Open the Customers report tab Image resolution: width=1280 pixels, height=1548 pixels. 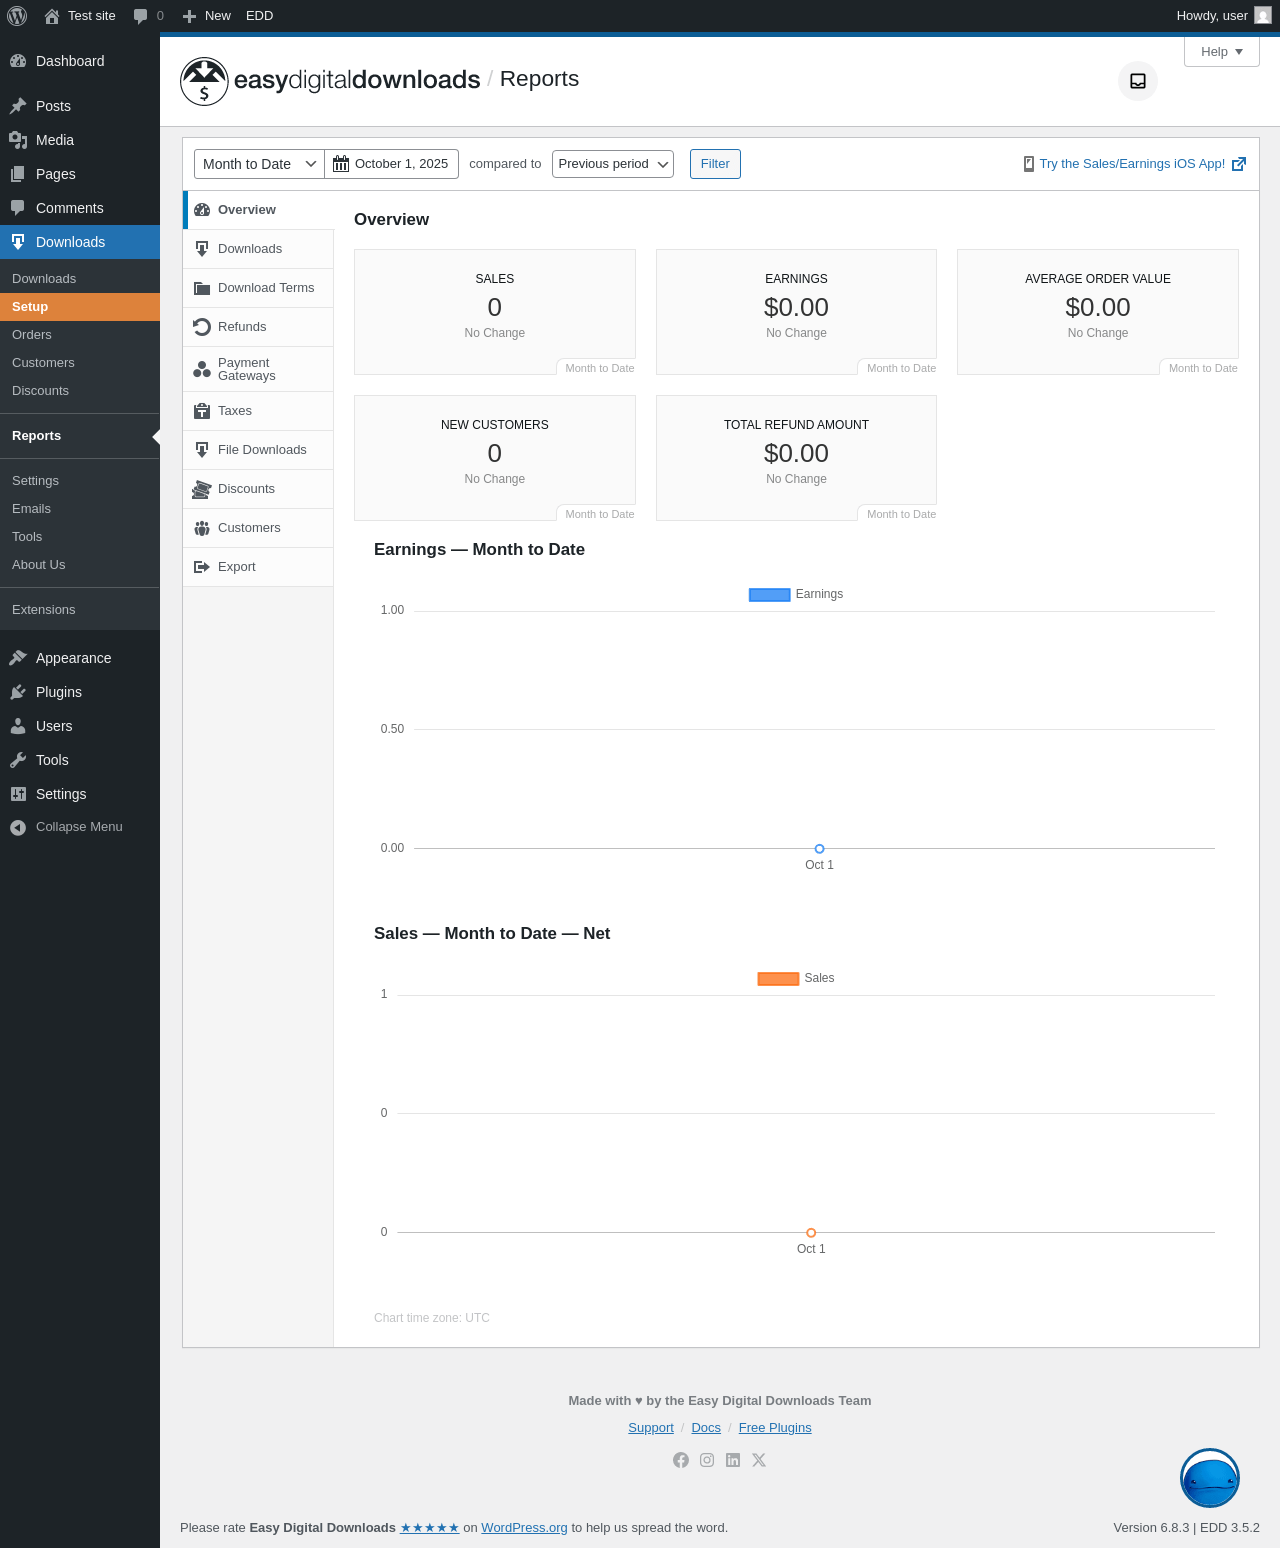click(x=258, y=528)
